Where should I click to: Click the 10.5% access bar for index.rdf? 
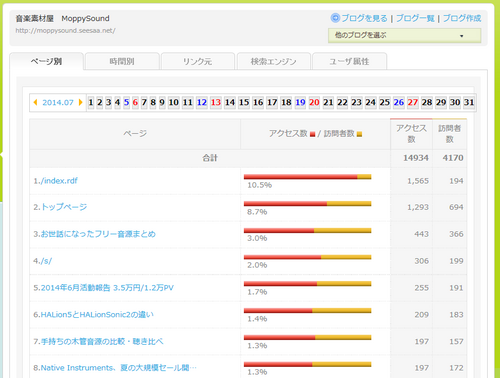(x=307, y=177)
